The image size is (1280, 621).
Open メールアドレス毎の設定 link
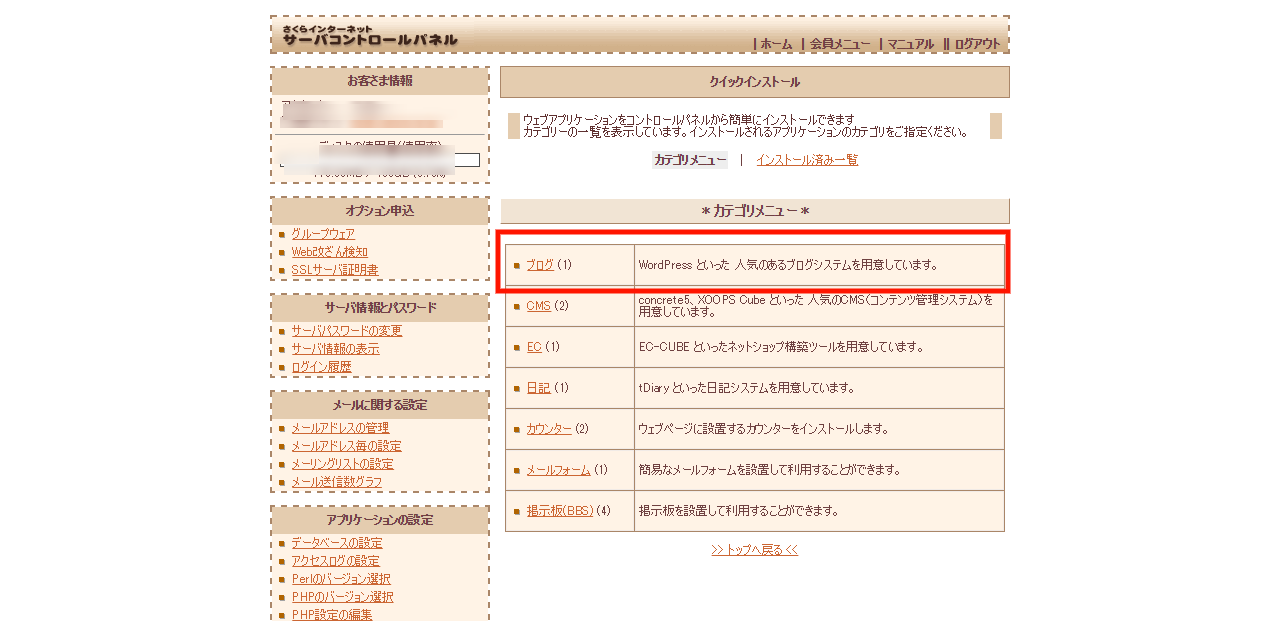pos(346,446)
